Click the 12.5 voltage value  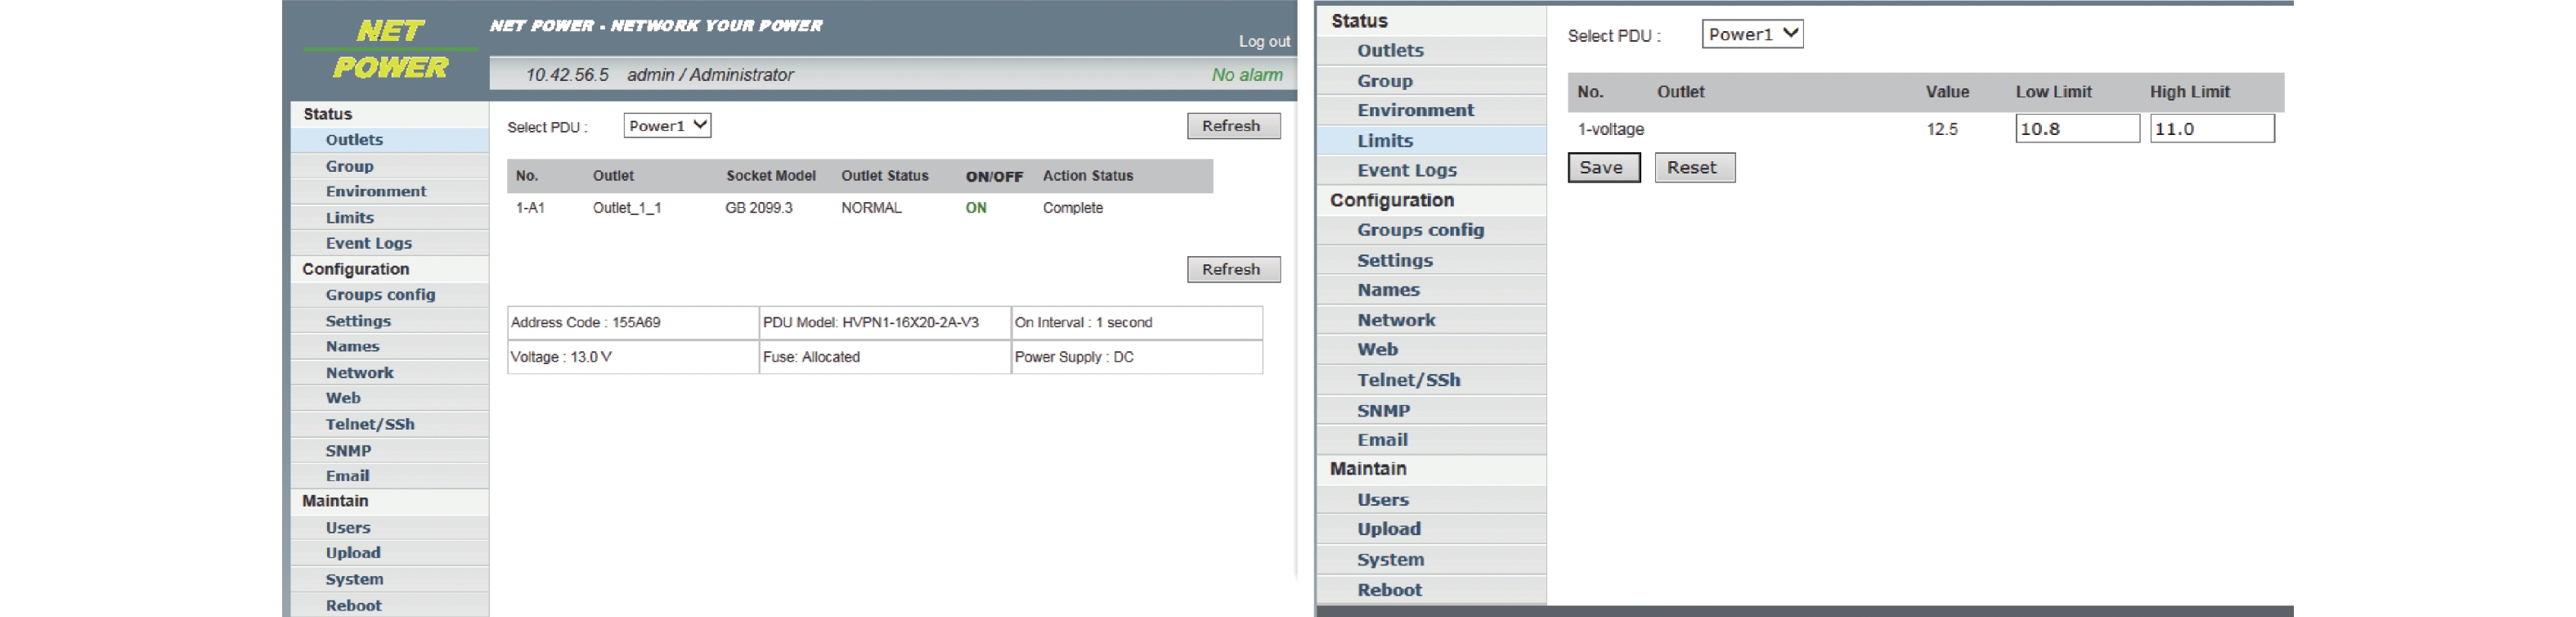pyautogui.click(x=1942, y=129)
